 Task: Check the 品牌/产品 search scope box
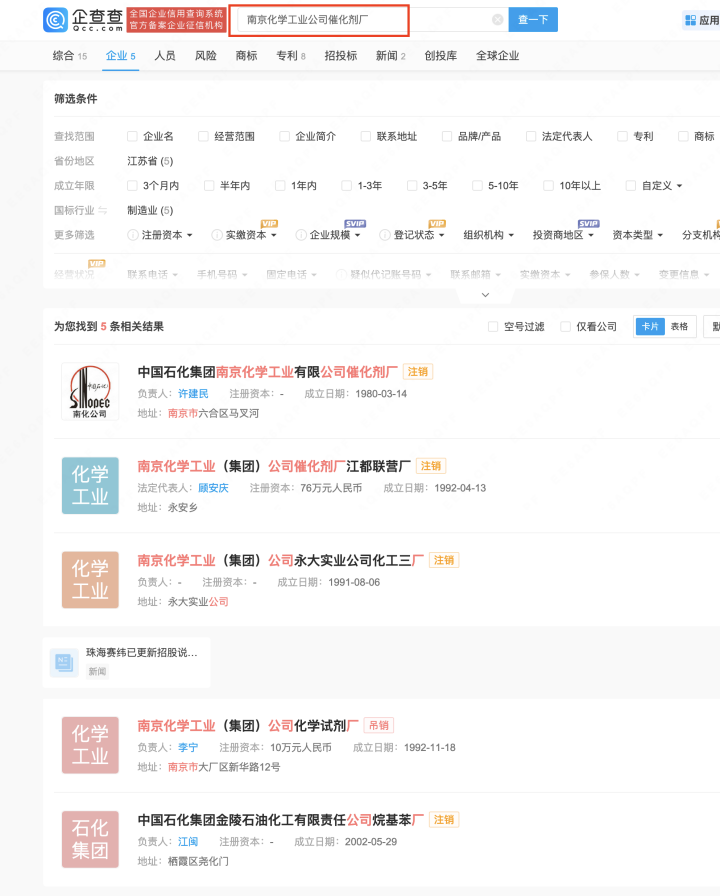(447, 136)
